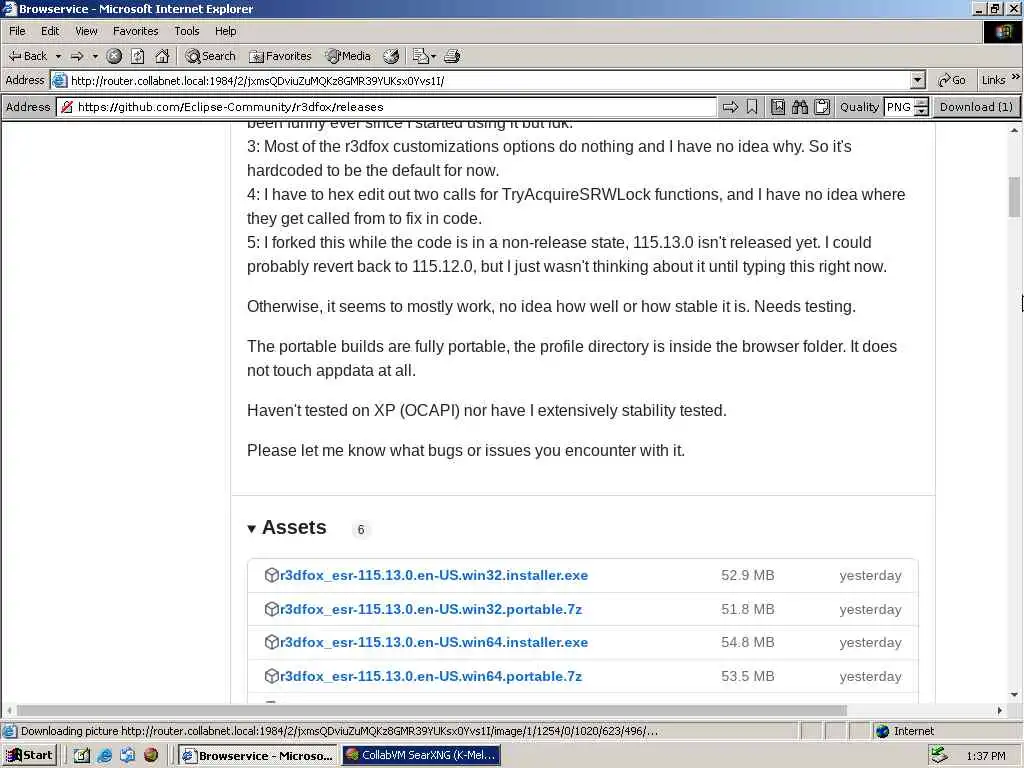
Task: Click the Go button
Action: (952, 80)
